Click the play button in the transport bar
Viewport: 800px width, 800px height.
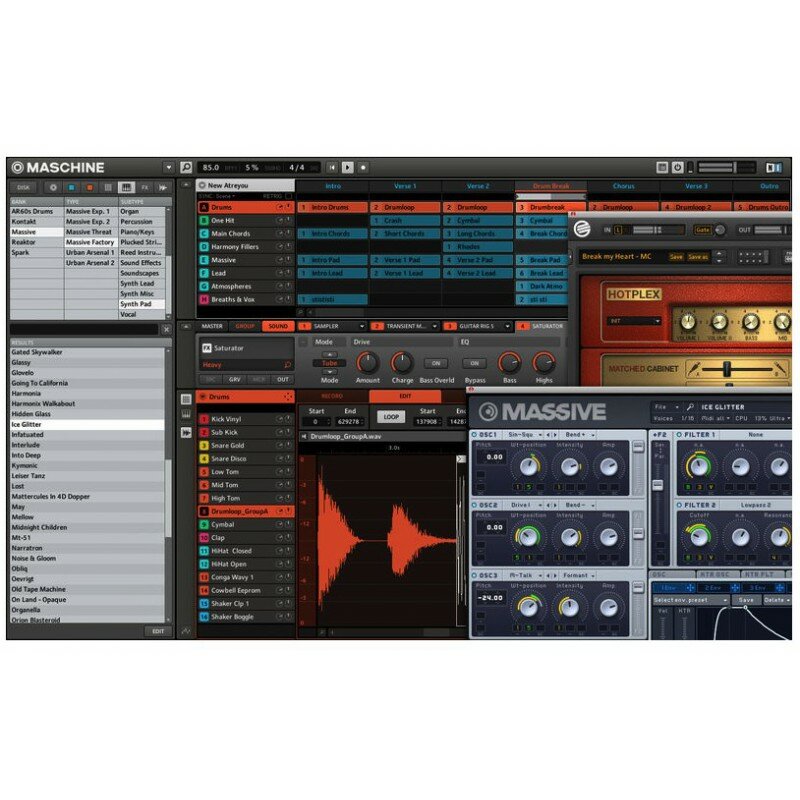tap(348, 167)
